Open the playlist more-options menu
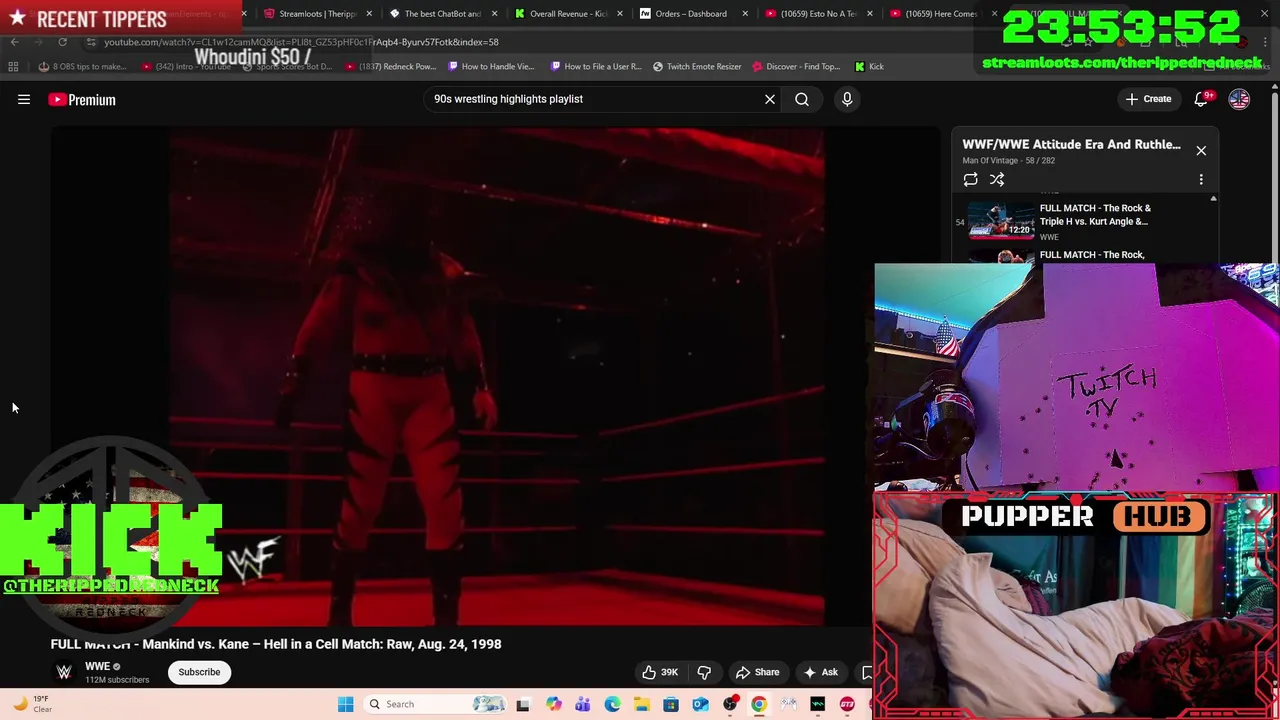1280x720 pixels. tap(1201, 179)
